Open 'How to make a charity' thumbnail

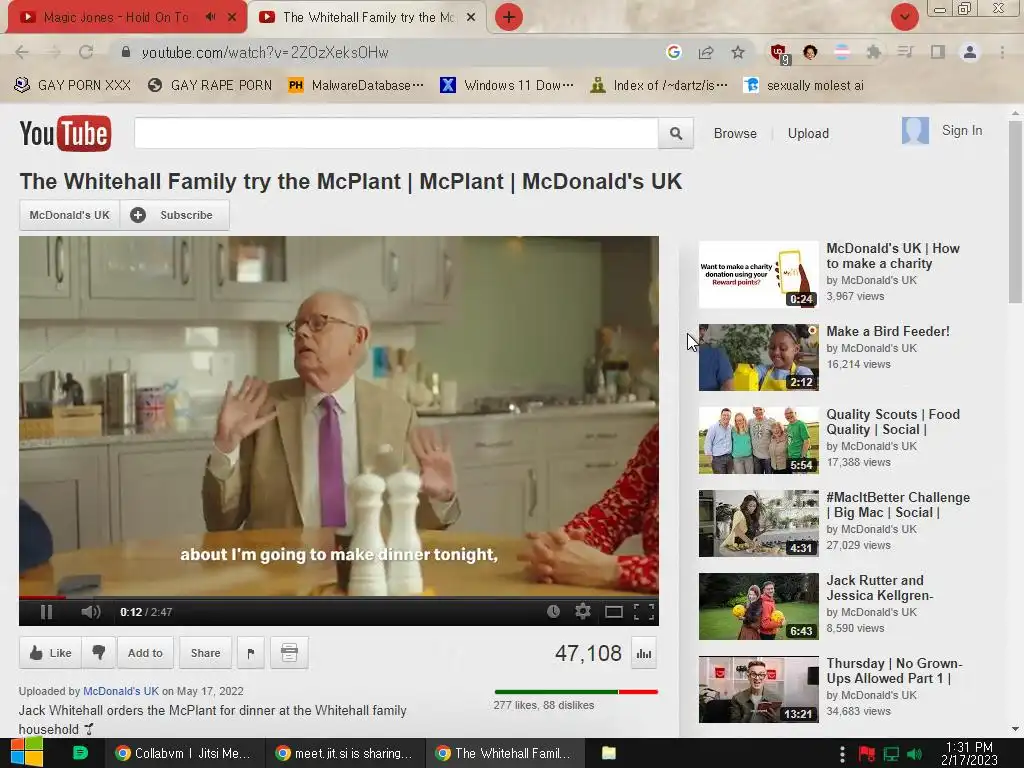758,274
